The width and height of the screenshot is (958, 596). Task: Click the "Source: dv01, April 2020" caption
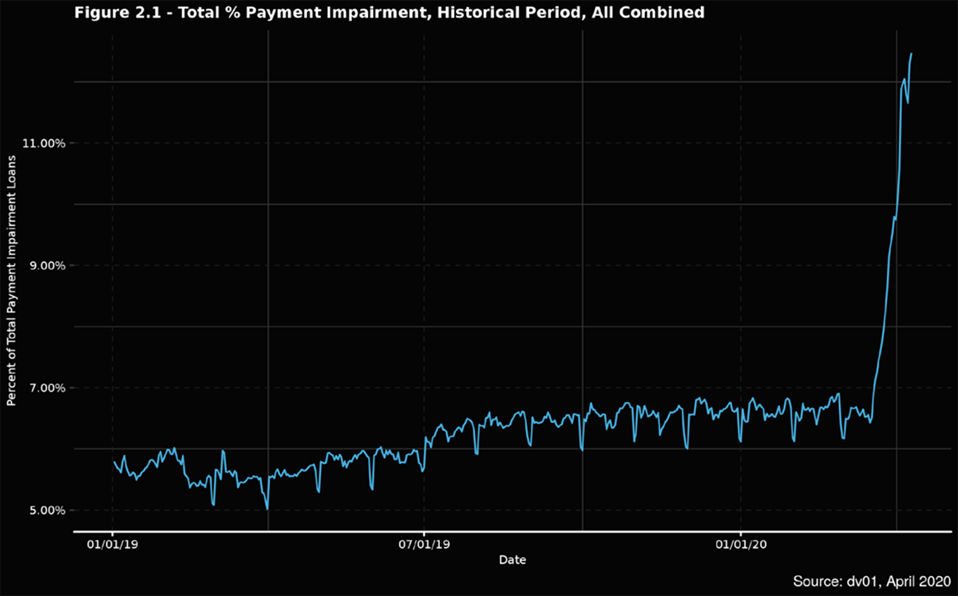coord(869,581)
